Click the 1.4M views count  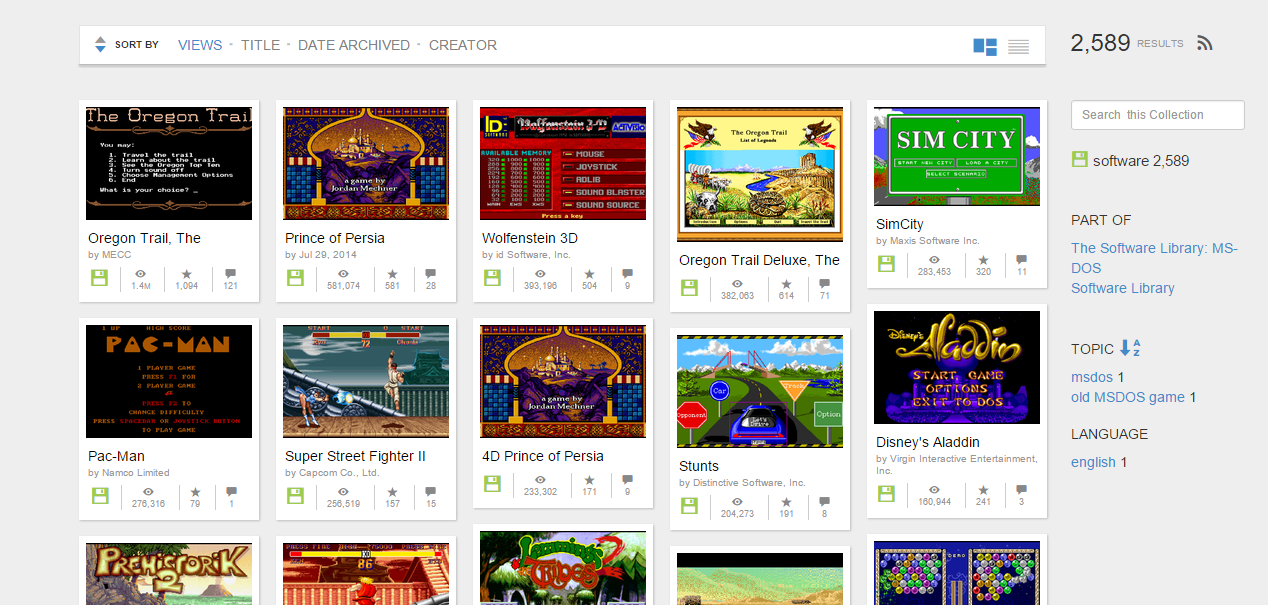click(x=141, y=286)
